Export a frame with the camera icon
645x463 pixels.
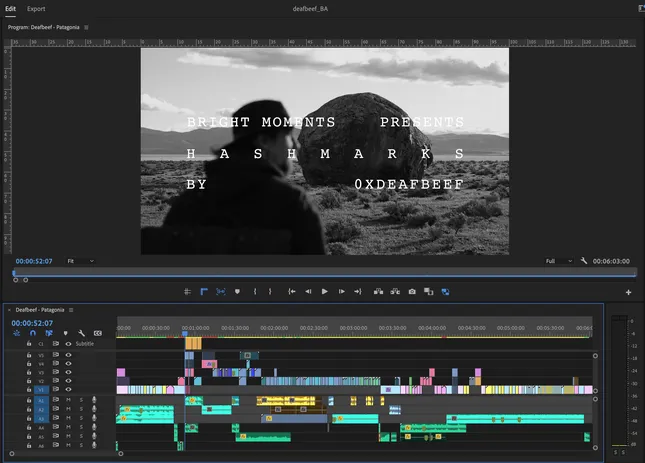[412, 292]
